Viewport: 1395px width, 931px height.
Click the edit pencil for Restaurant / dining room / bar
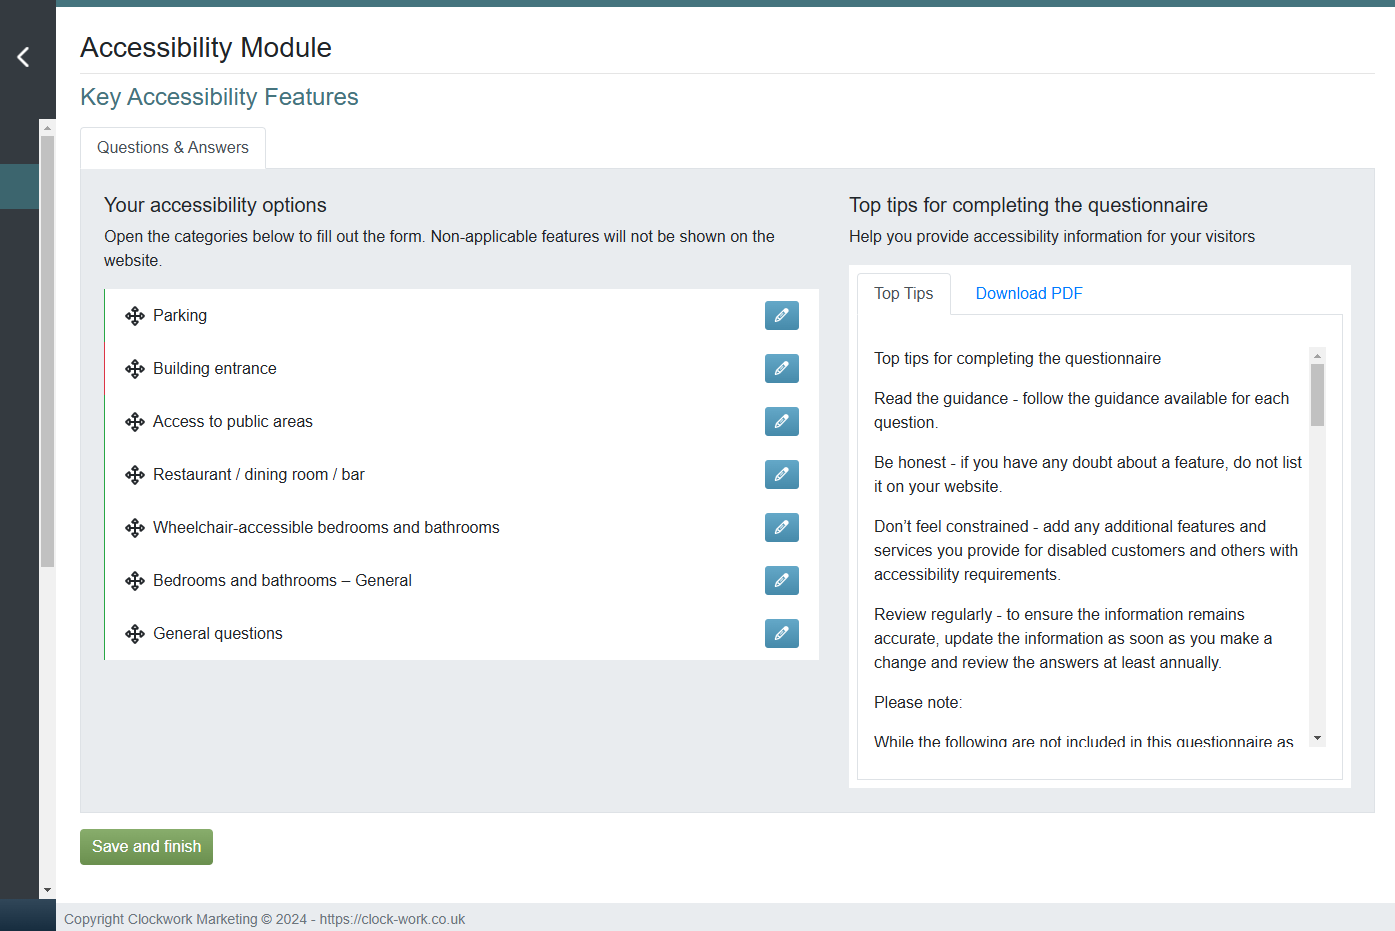[781, 474]
